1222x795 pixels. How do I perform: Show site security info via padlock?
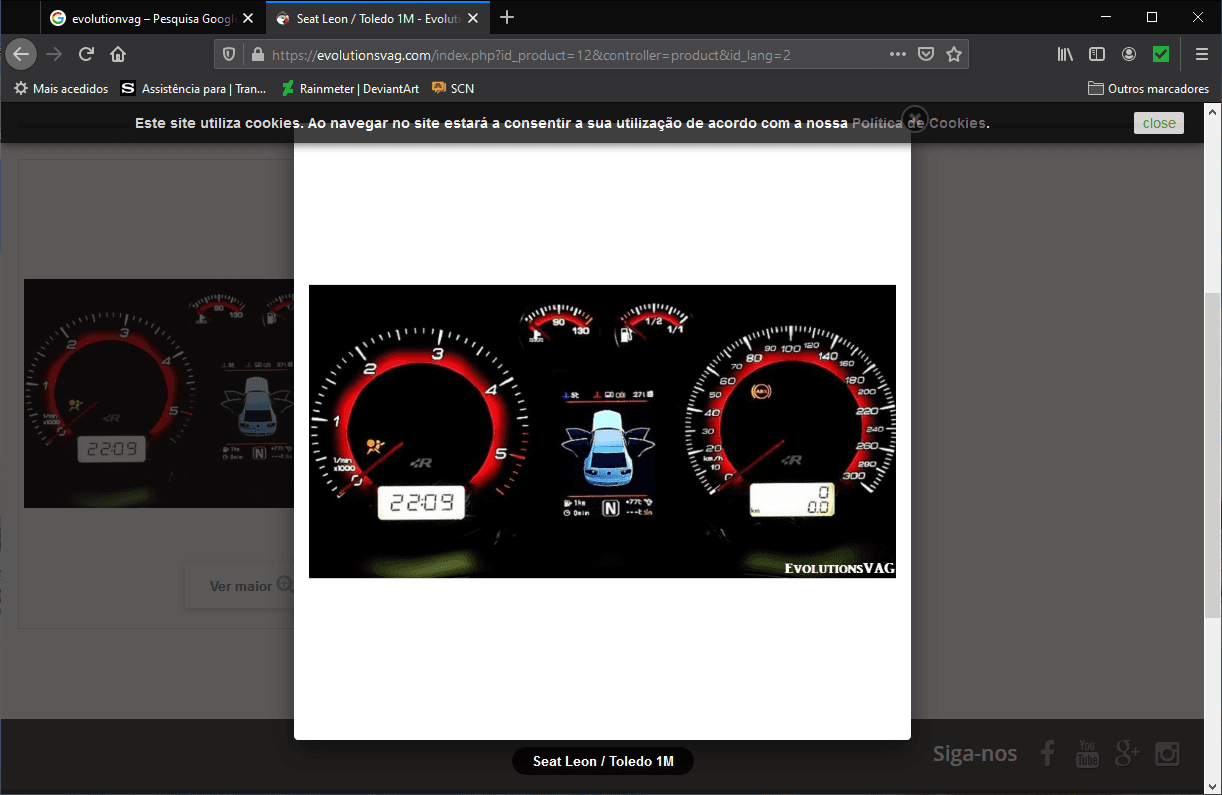(x=256, y=55)
